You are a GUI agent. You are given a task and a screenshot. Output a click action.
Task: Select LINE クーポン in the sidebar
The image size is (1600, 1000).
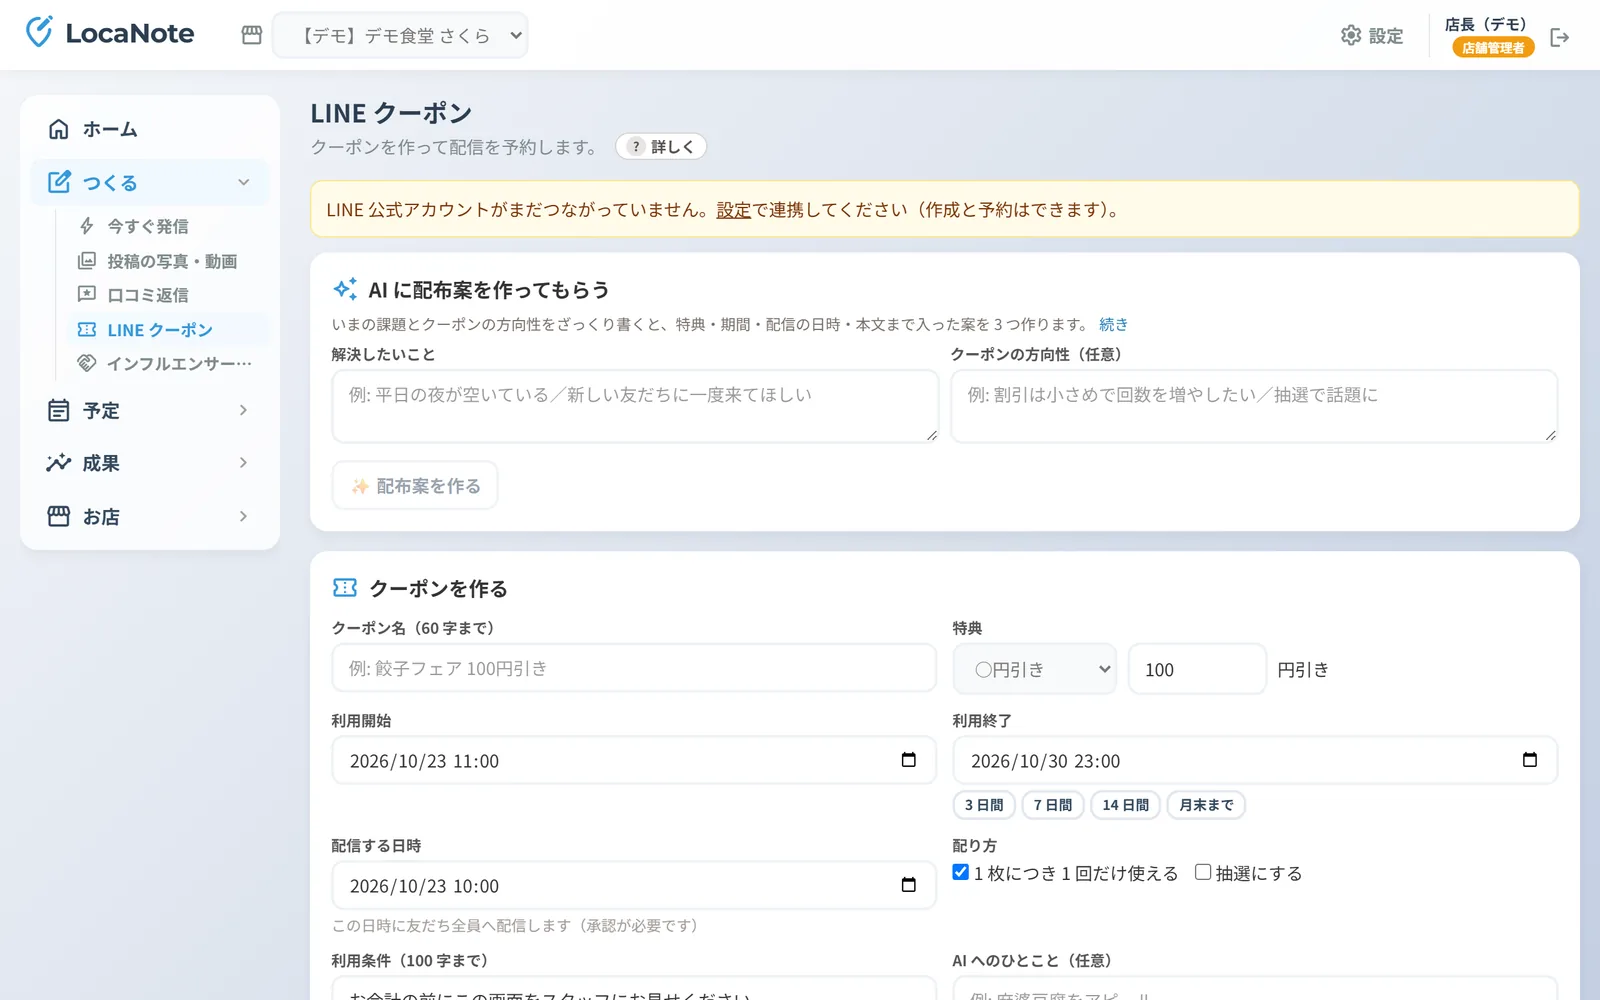point(167,330)
